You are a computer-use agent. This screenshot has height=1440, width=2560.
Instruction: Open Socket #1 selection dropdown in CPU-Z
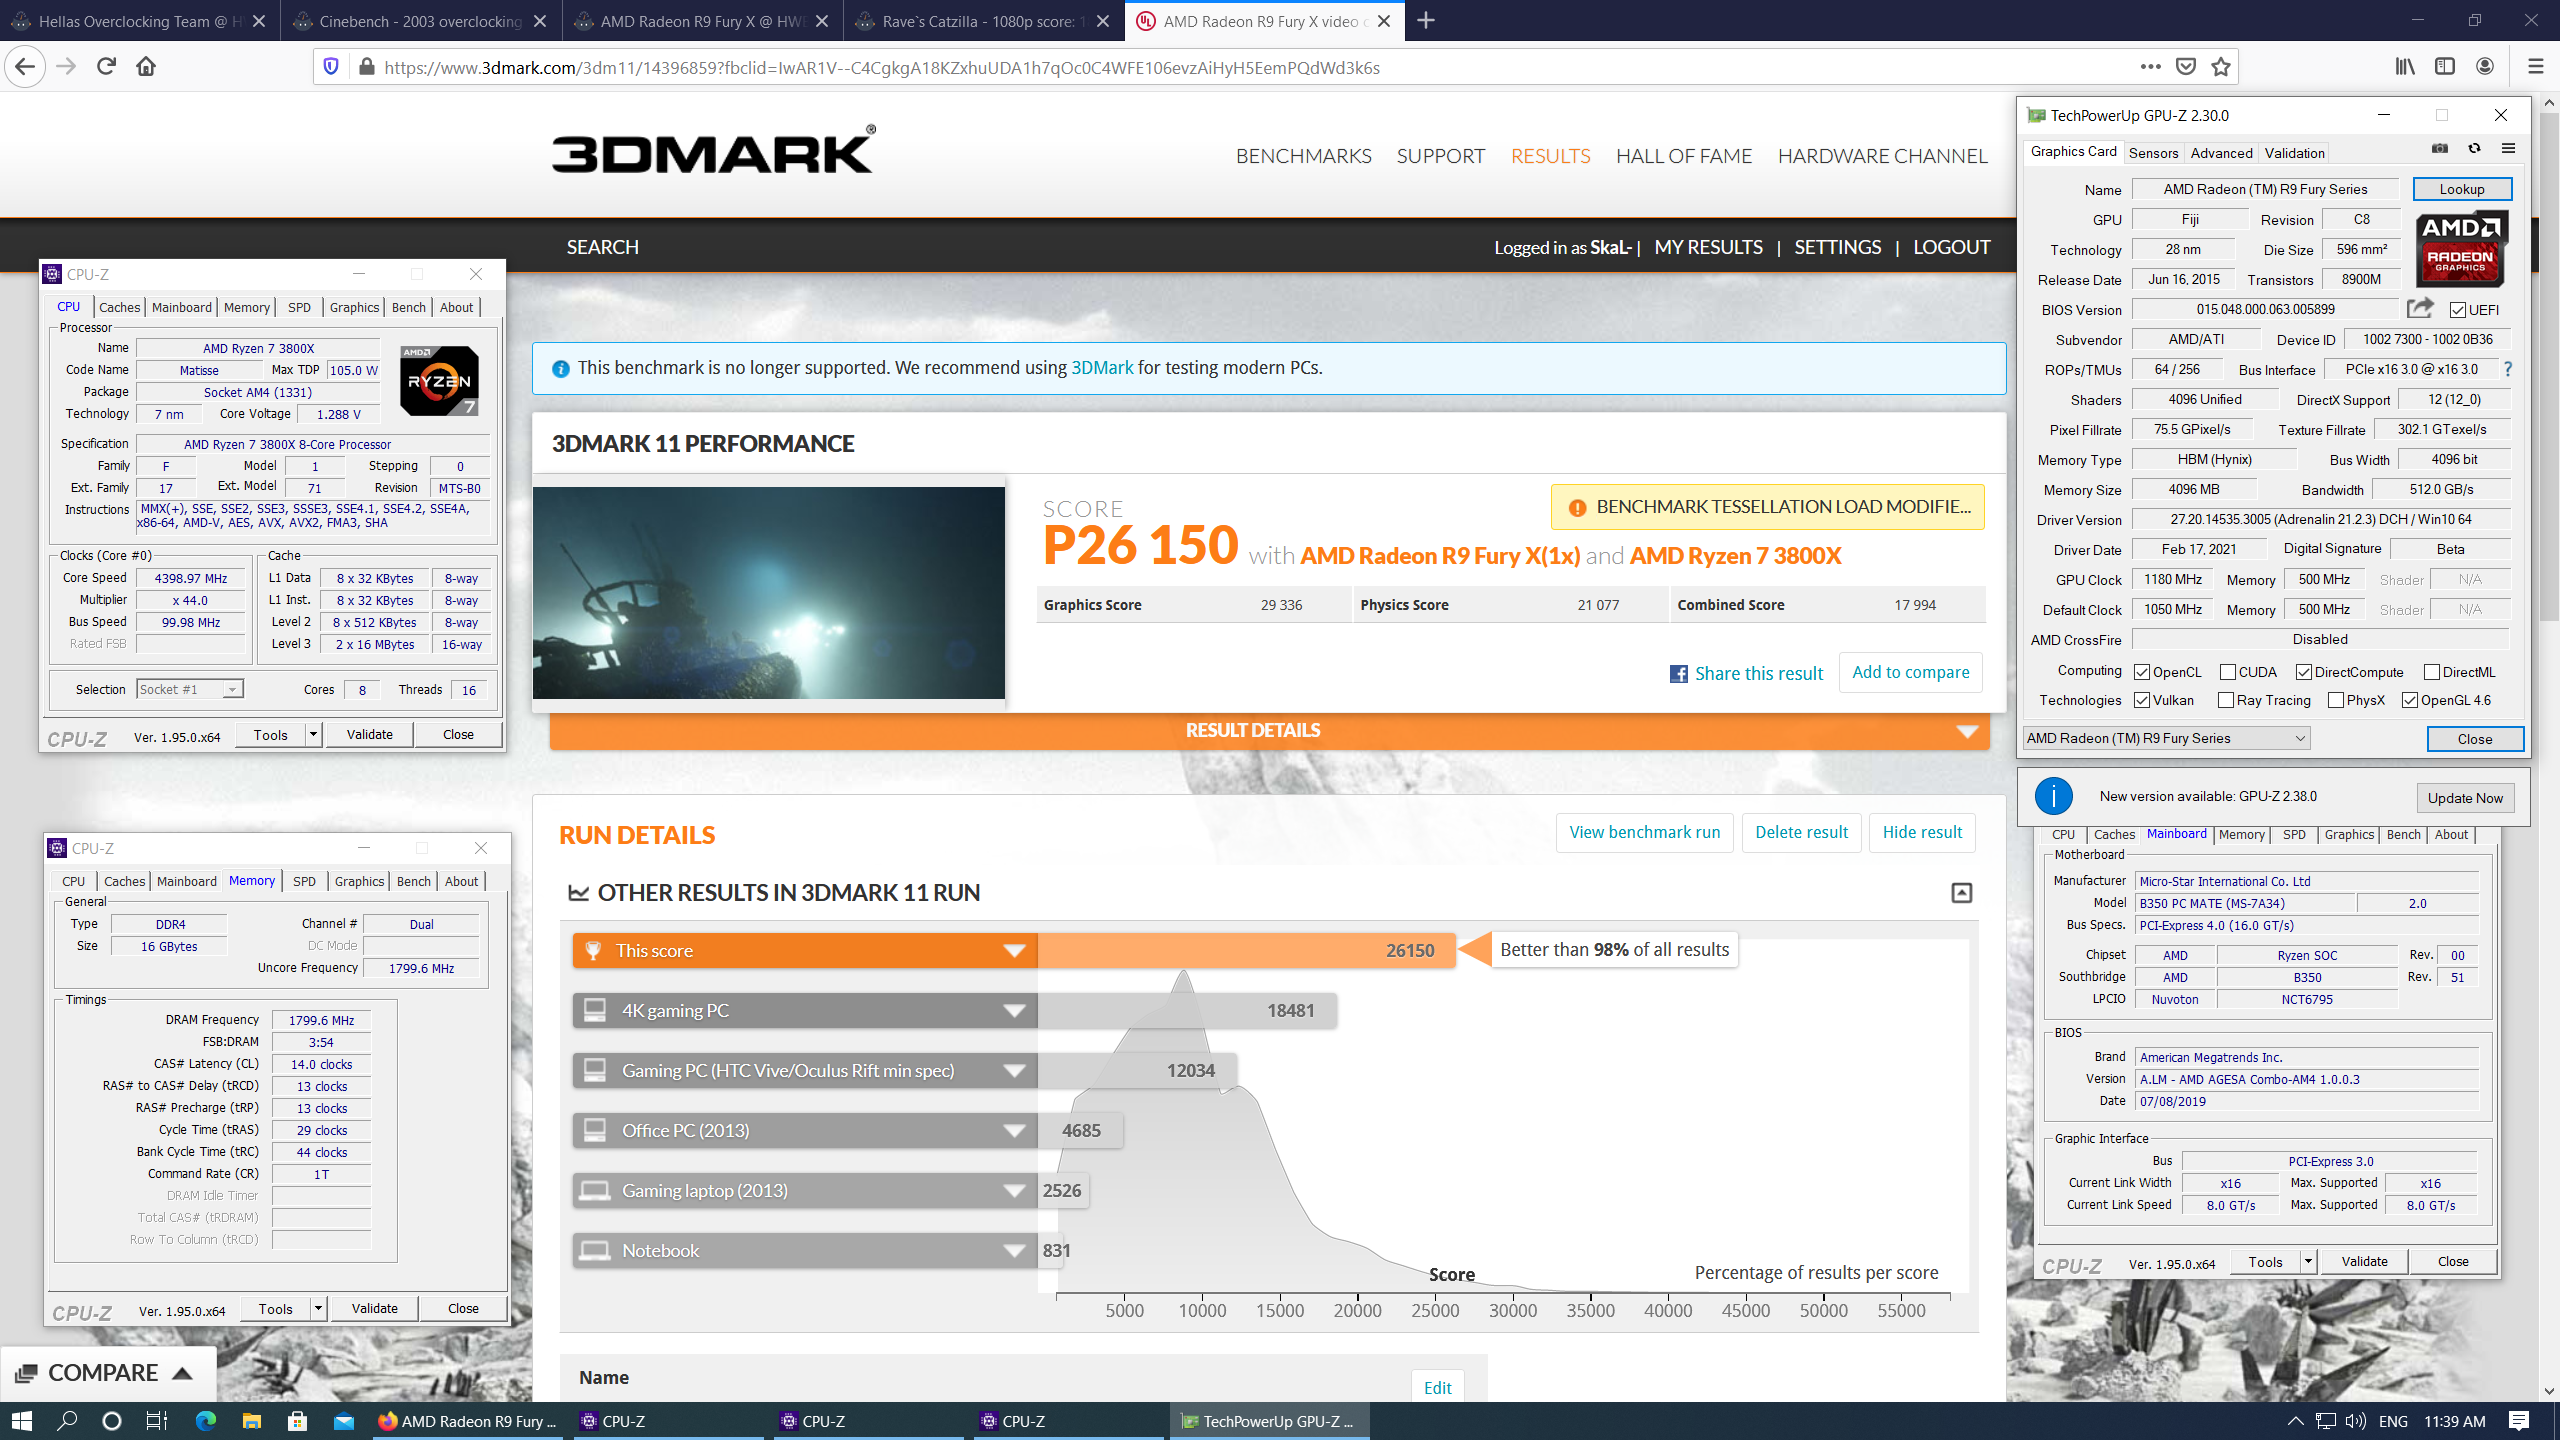190,689
